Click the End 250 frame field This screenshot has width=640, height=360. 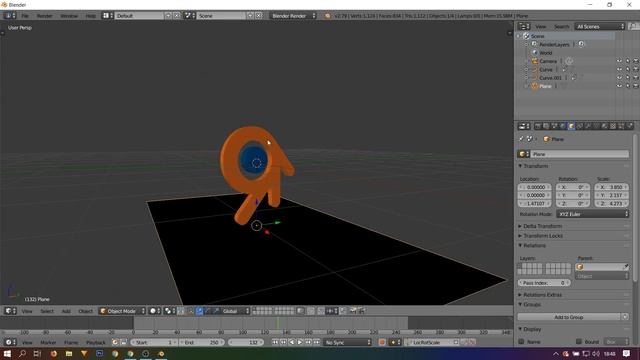click(x=202, y=342)
